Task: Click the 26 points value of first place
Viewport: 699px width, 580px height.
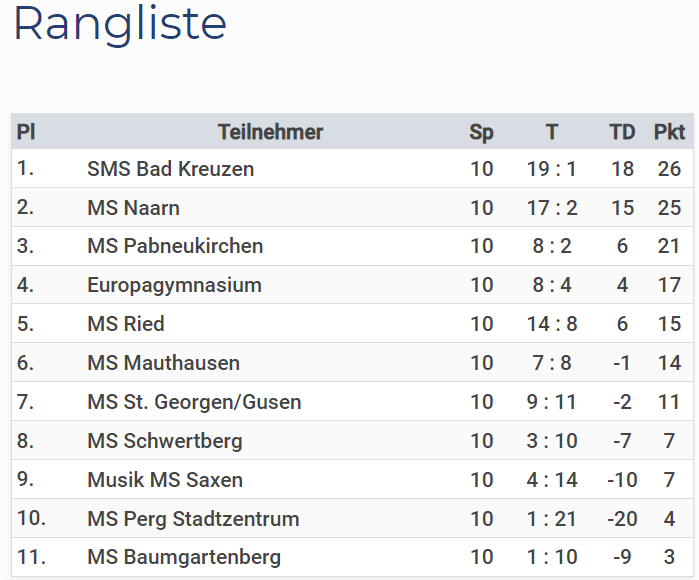Action: [x=669, y=169]
